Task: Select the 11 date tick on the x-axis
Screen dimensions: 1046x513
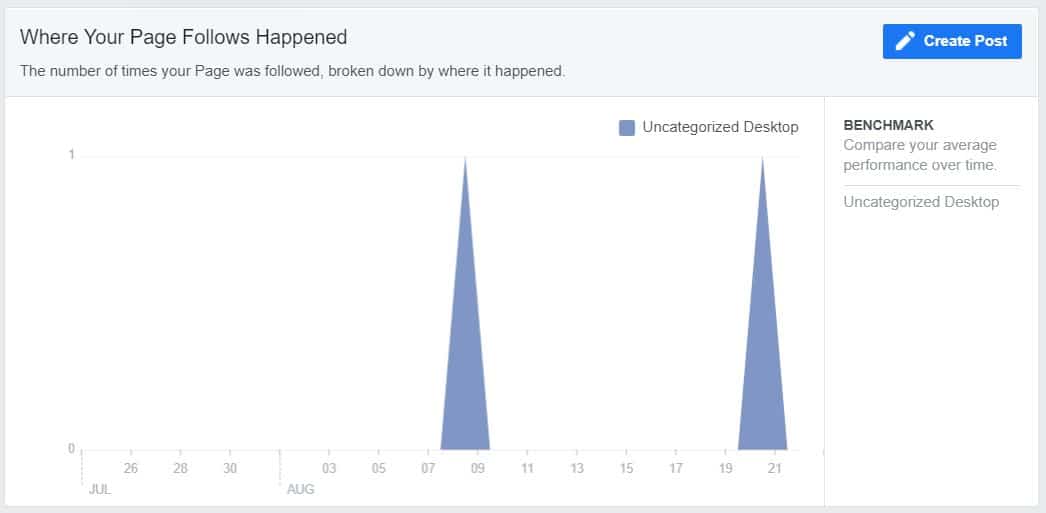Action: click(527, 468)
